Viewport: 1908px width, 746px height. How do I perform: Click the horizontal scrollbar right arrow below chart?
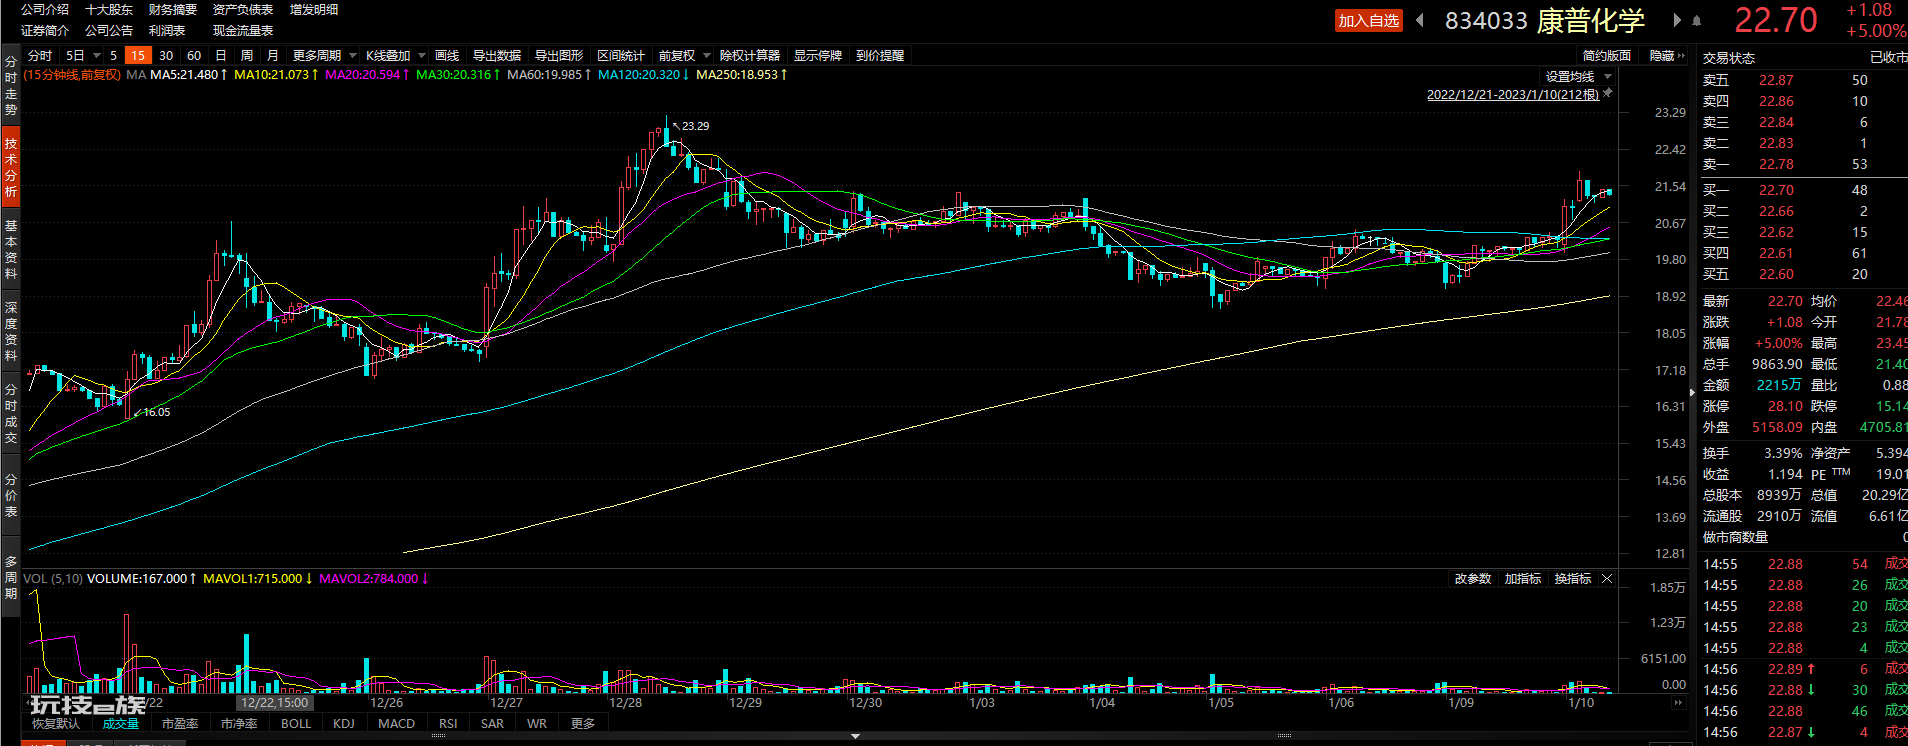click(1678, 703)
